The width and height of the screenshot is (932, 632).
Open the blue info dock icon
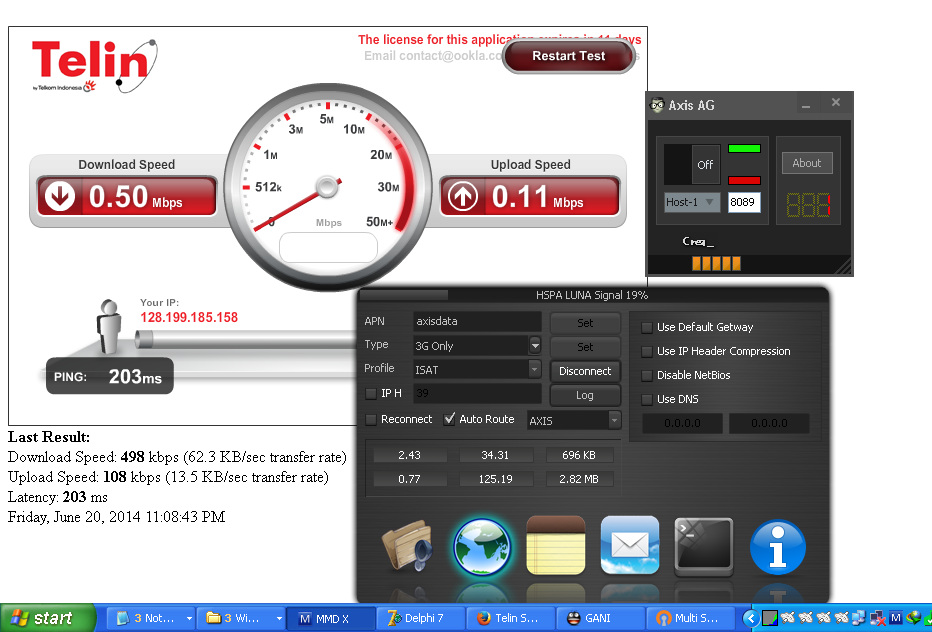pos(777,548)
